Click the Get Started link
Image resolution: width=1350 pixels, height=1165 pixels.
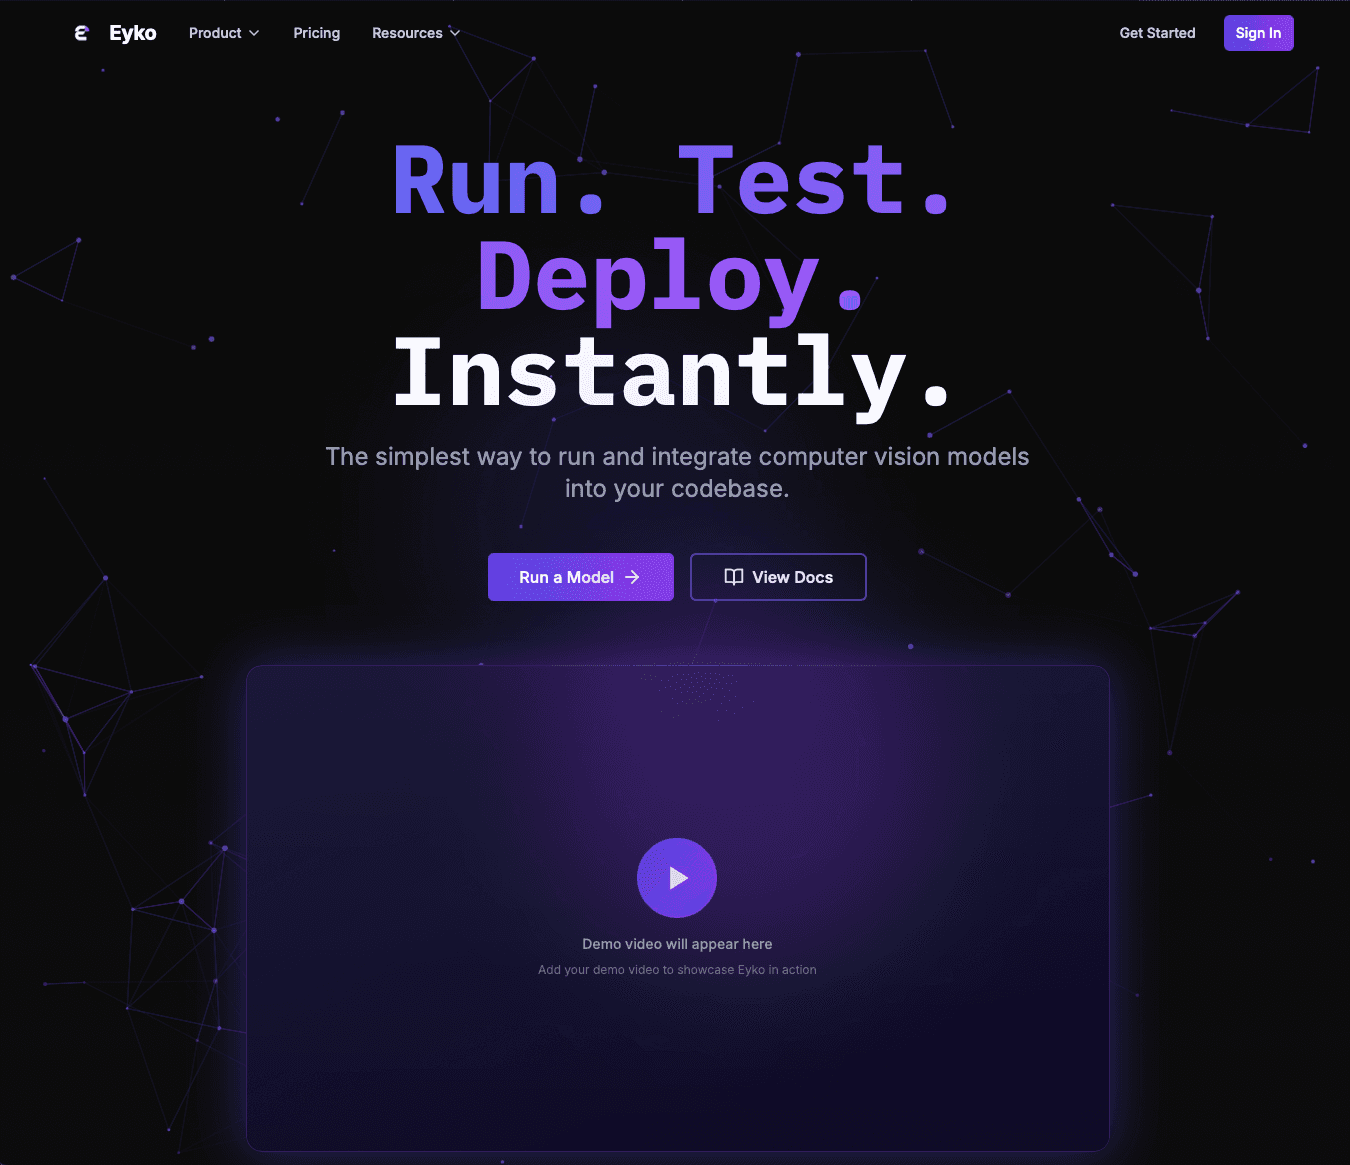pyautogui.click(x=1157, y=33)
